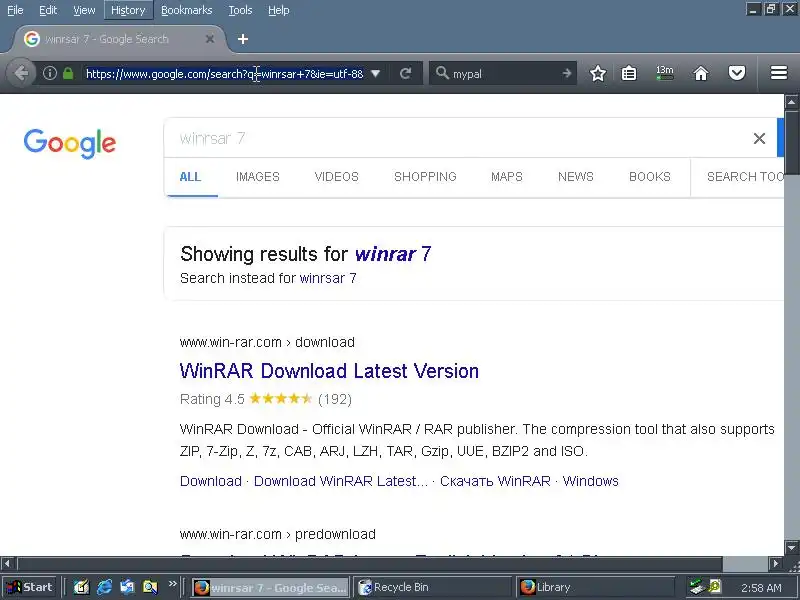This screenshot has width=800, height=600.
Task: Select winrsar 7 Google Search taskbar button
Action: (x=270, y=587)
